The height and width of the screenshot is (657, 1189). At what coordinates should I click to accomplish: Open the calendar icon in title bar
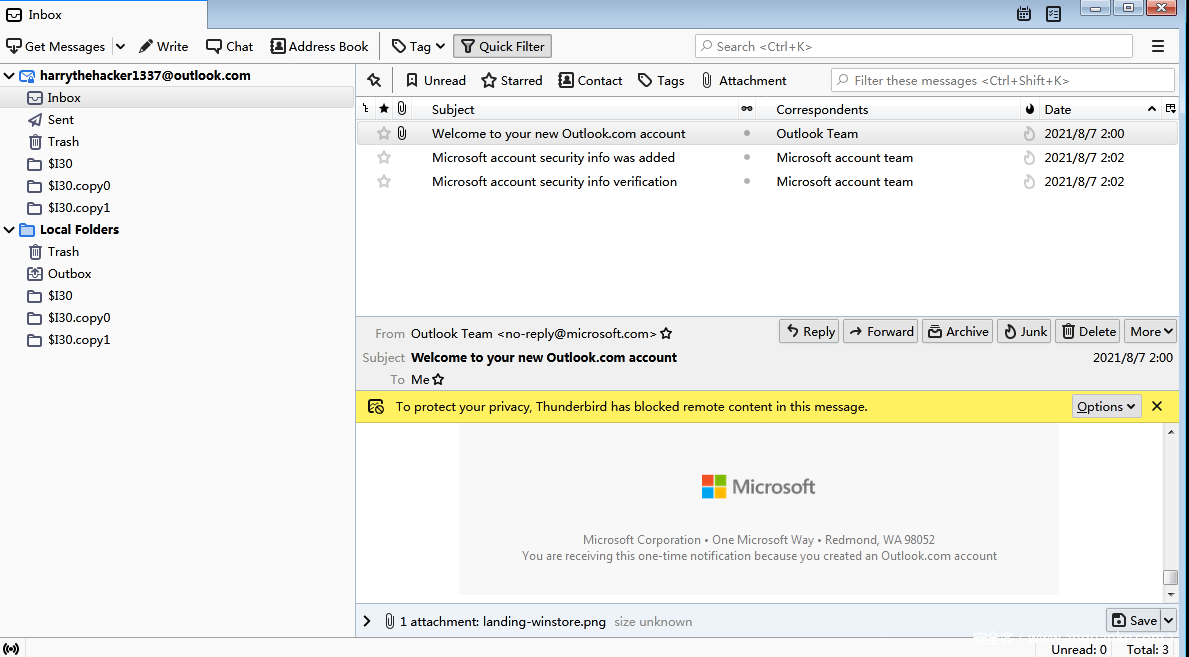(x=1024, y=14)
